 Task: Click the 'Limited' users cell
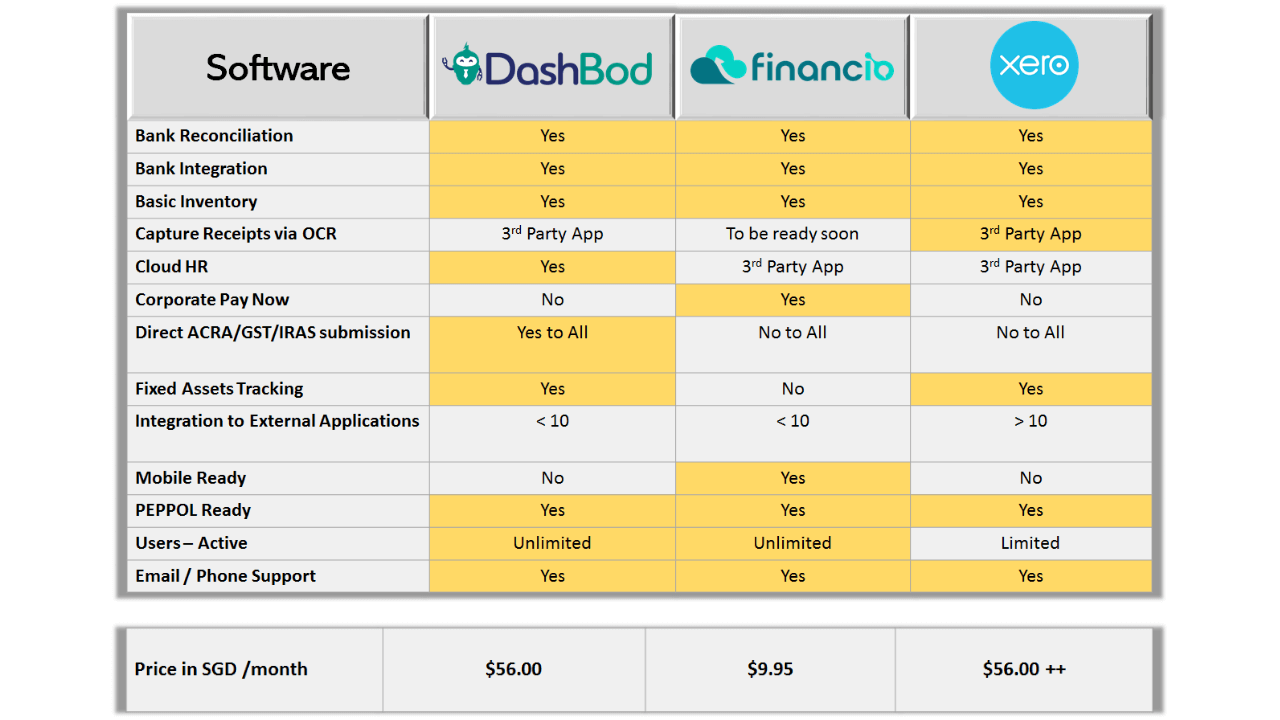(1031, 543)
